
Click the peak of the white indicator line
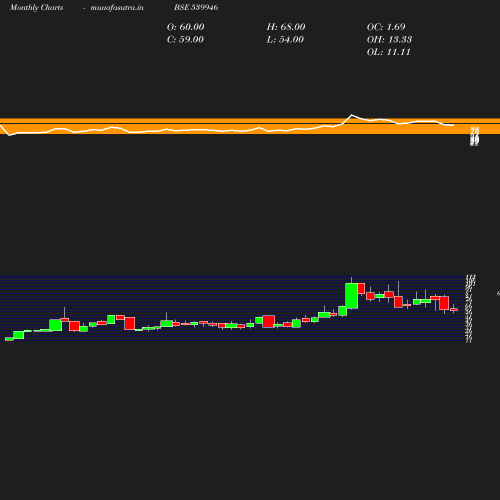[x=352, y=115]
